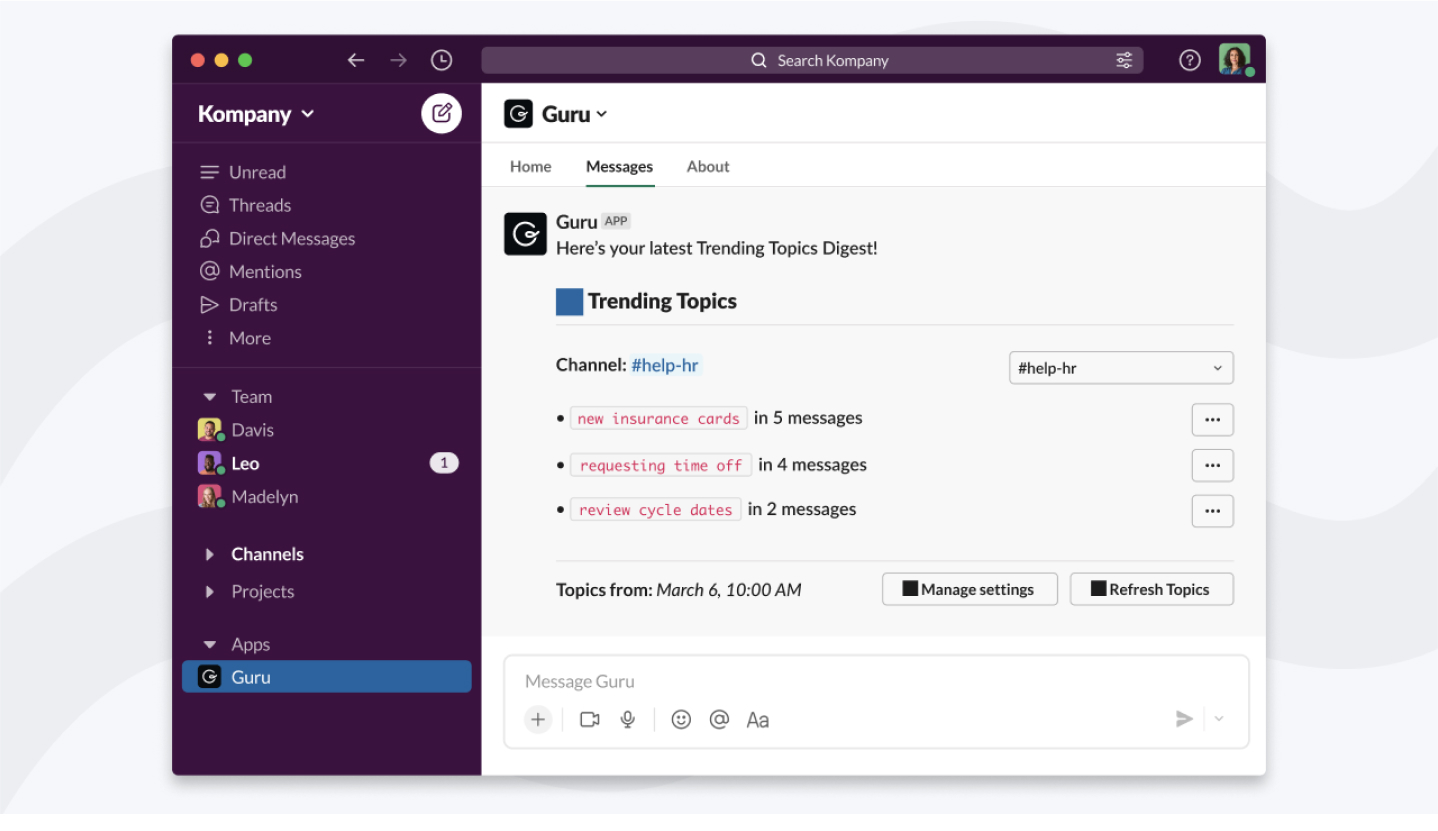The width and height of the screenshot is (1438, 831).
Task: Click the 'new insurance cards' topic tag
Action: coord(659,419)
